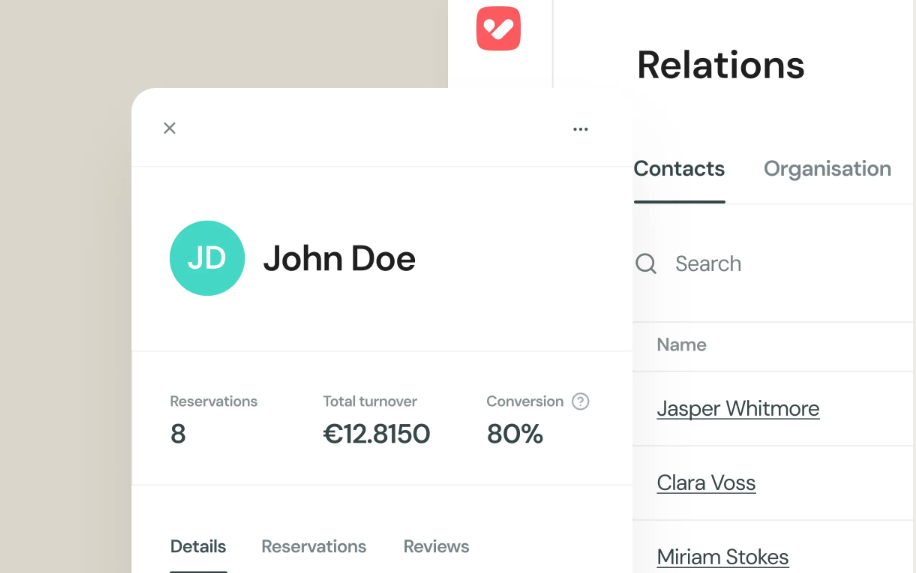The width and height of the screenshot is (916, 573).
Task: Select the Details tab
Action: point(198,547)
